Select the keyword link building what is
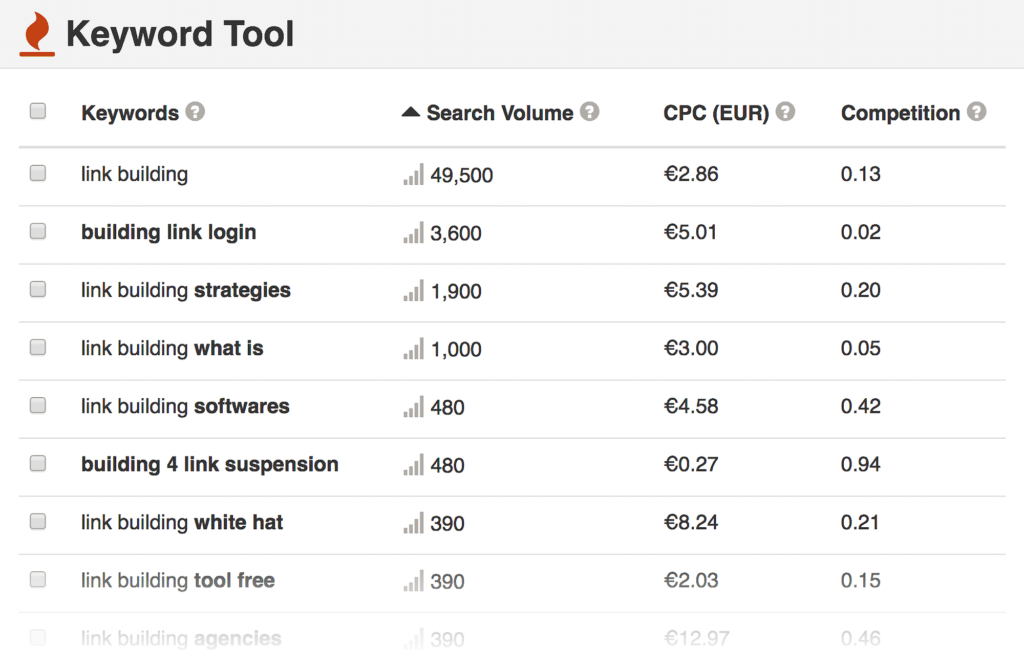Screen dimensions: 1024x667 tap(173, 348)
